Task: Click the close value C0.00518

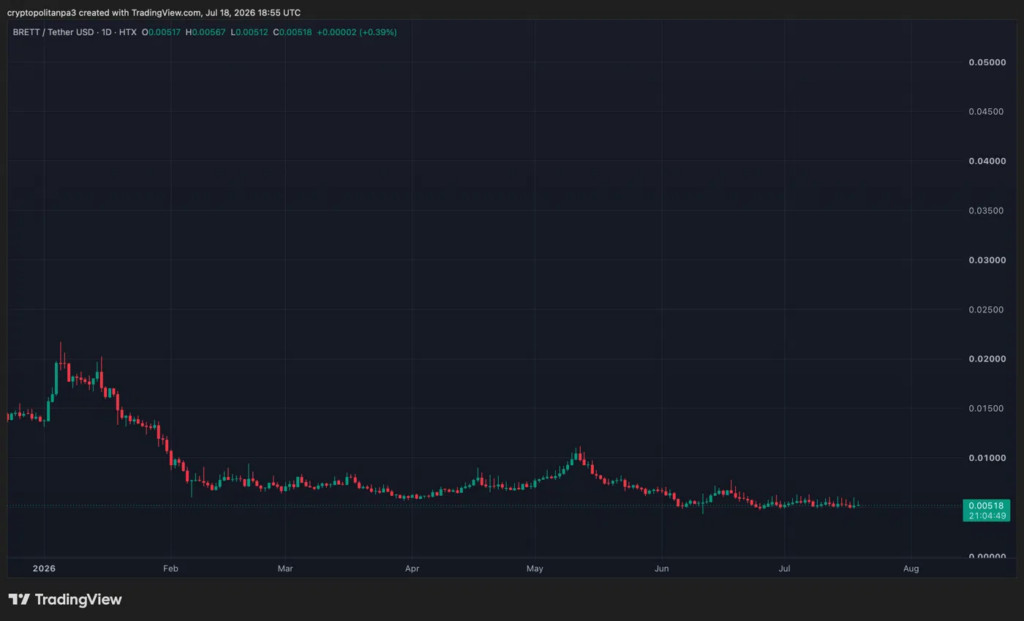Action: click(293, 32)
